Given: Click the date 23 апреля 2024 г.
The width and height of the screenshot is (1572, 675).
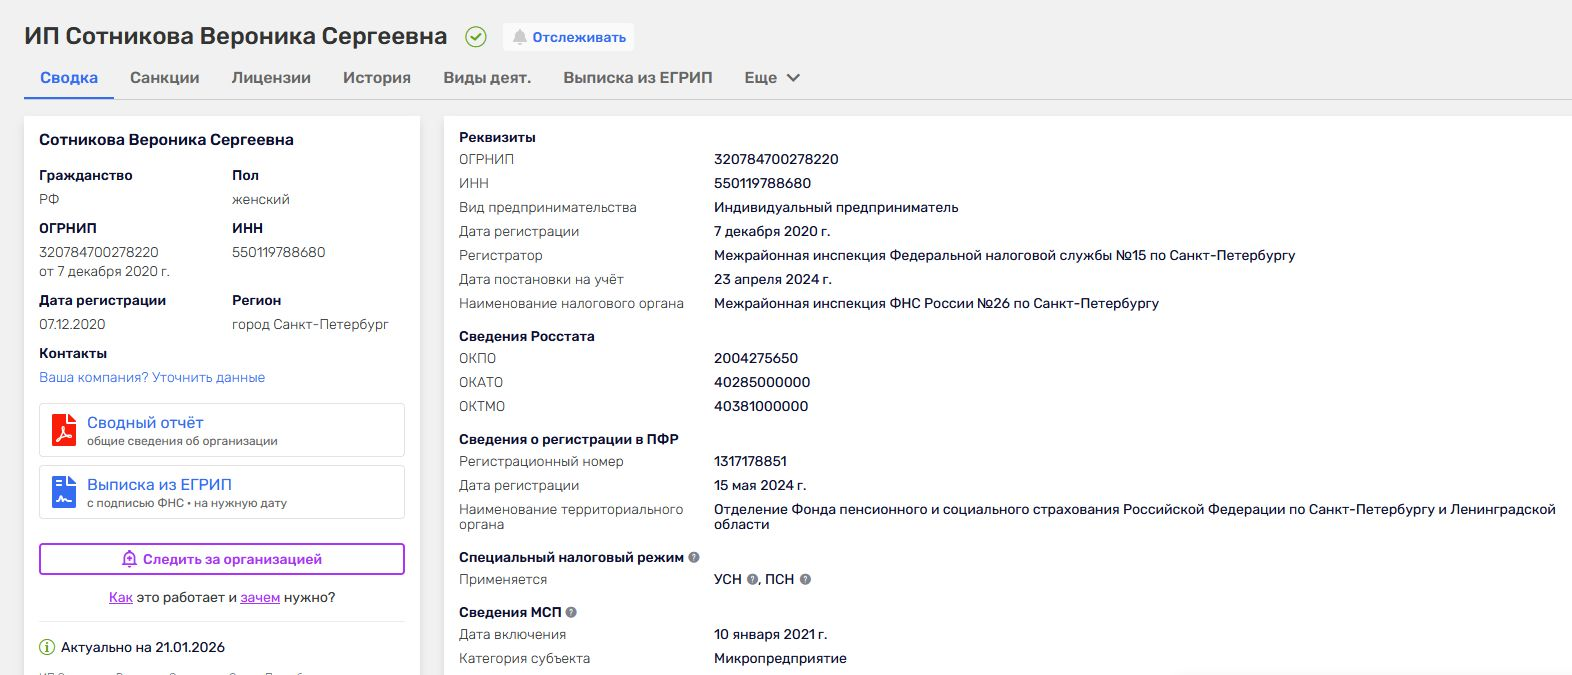Looking at the screenshot, I should (x=773, y=279).
